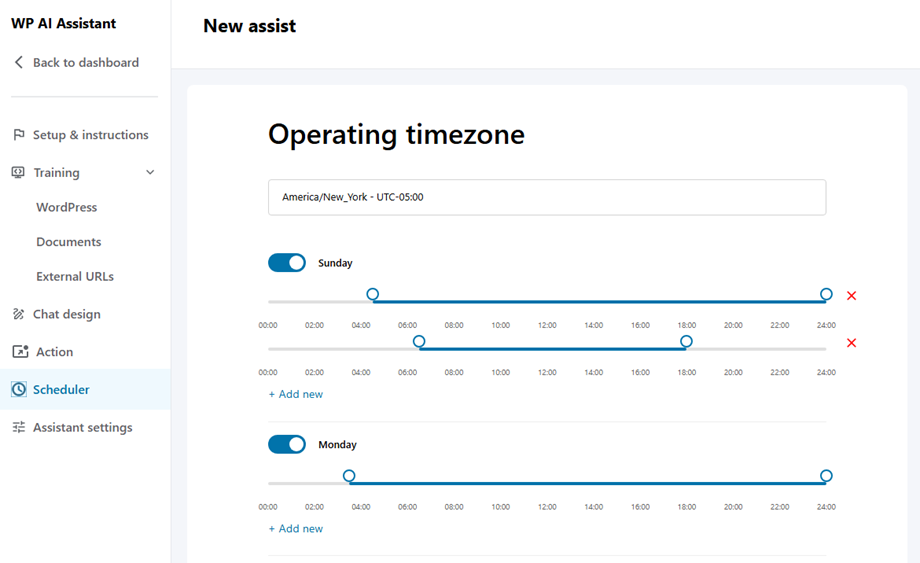Remove the second Sunday time range
Viewport: 920px width, 563px height.
(851, 343)
